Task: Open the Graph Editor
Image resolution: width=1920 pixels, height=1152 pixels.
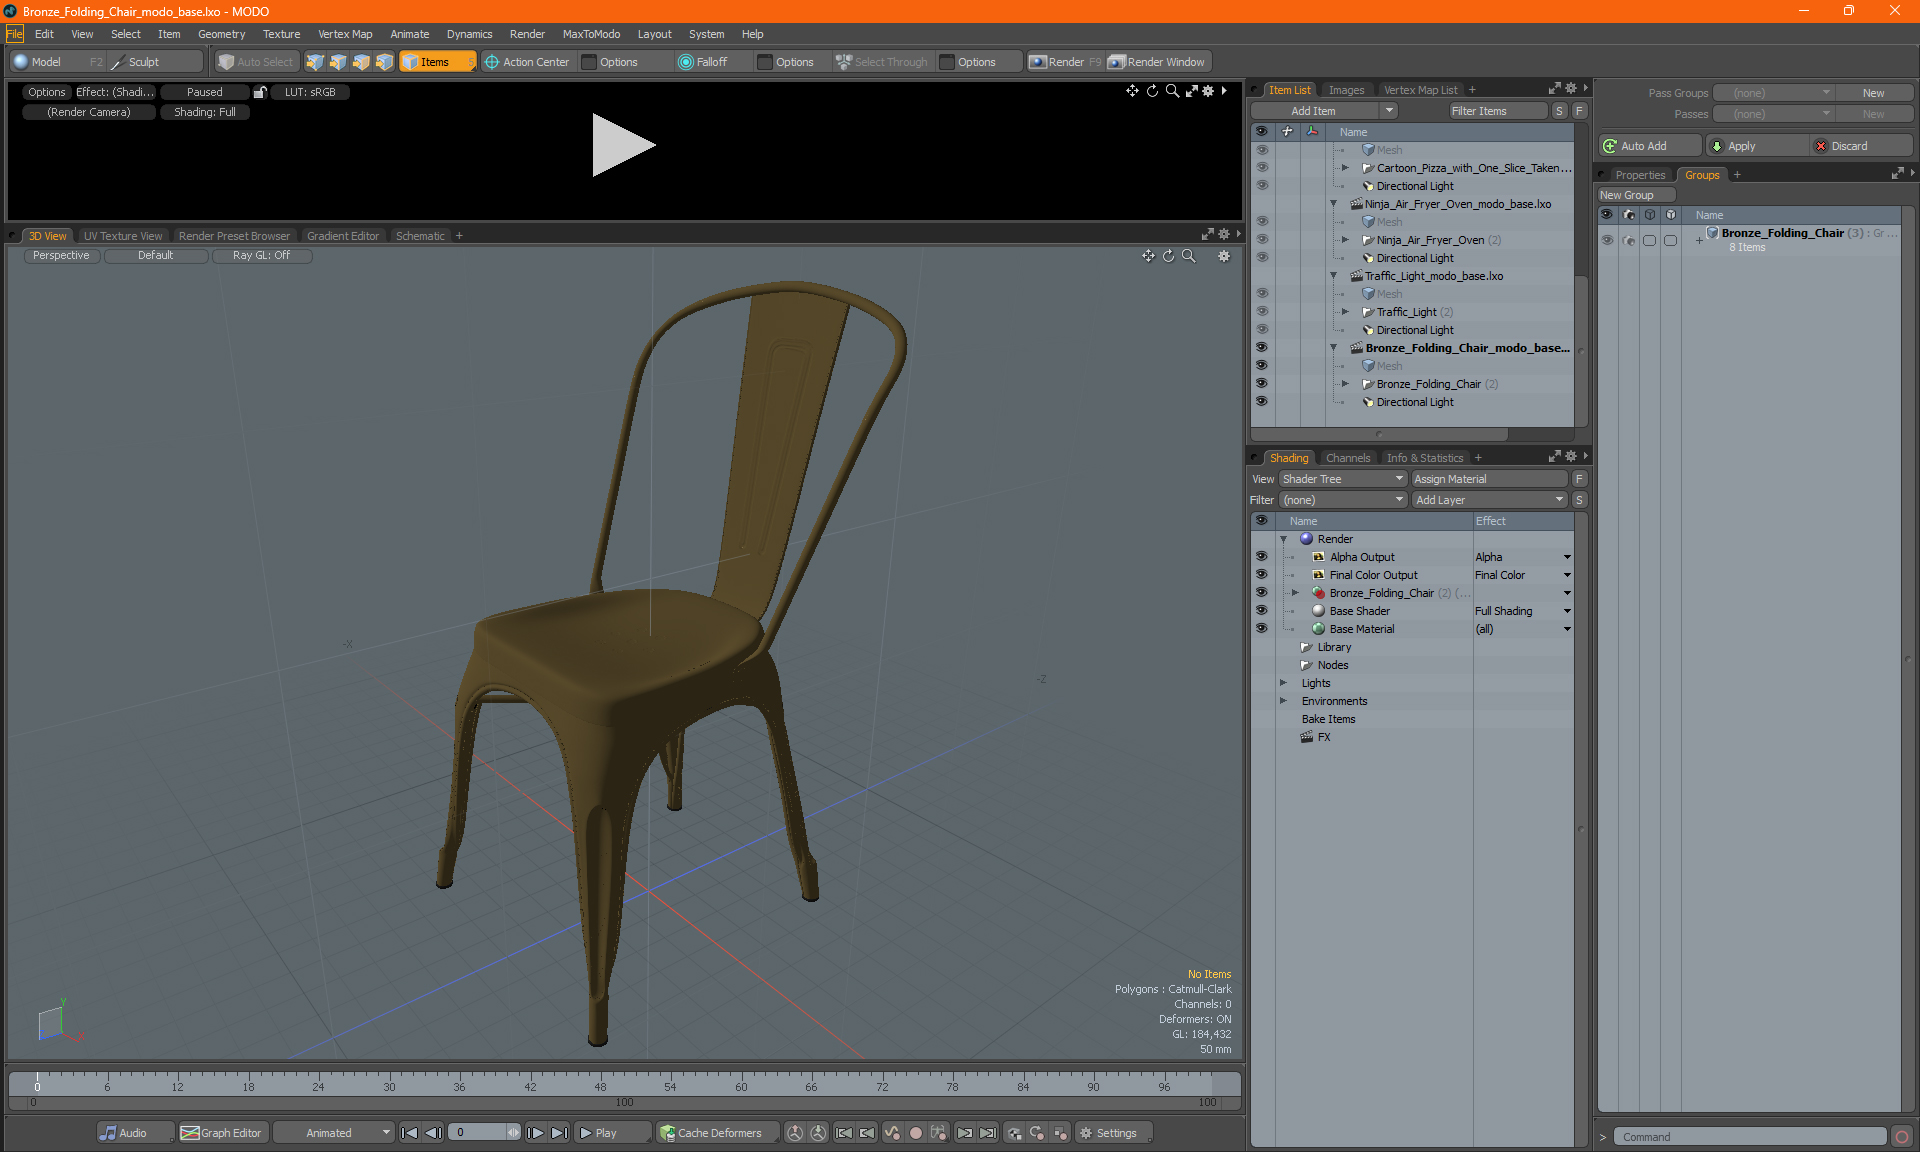Action: [222, 1133]
